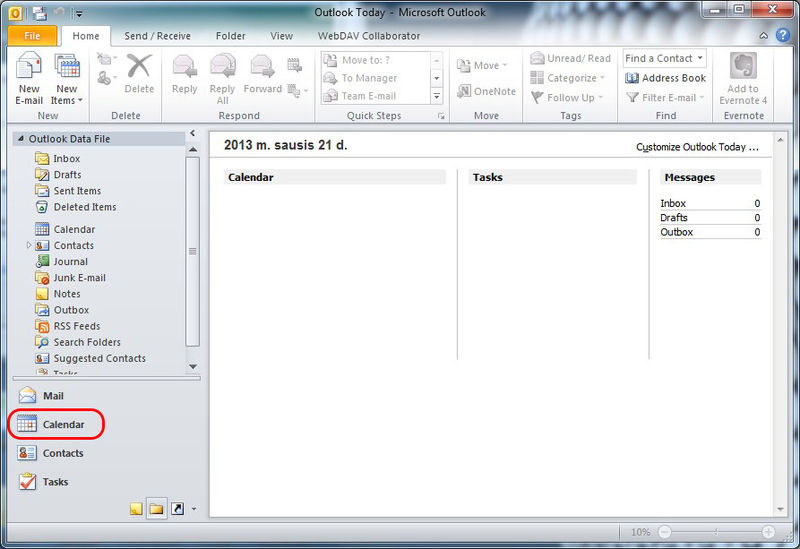Click the Reply button
The width and height of the screenshot is (800, 549).
coord(184,74)
